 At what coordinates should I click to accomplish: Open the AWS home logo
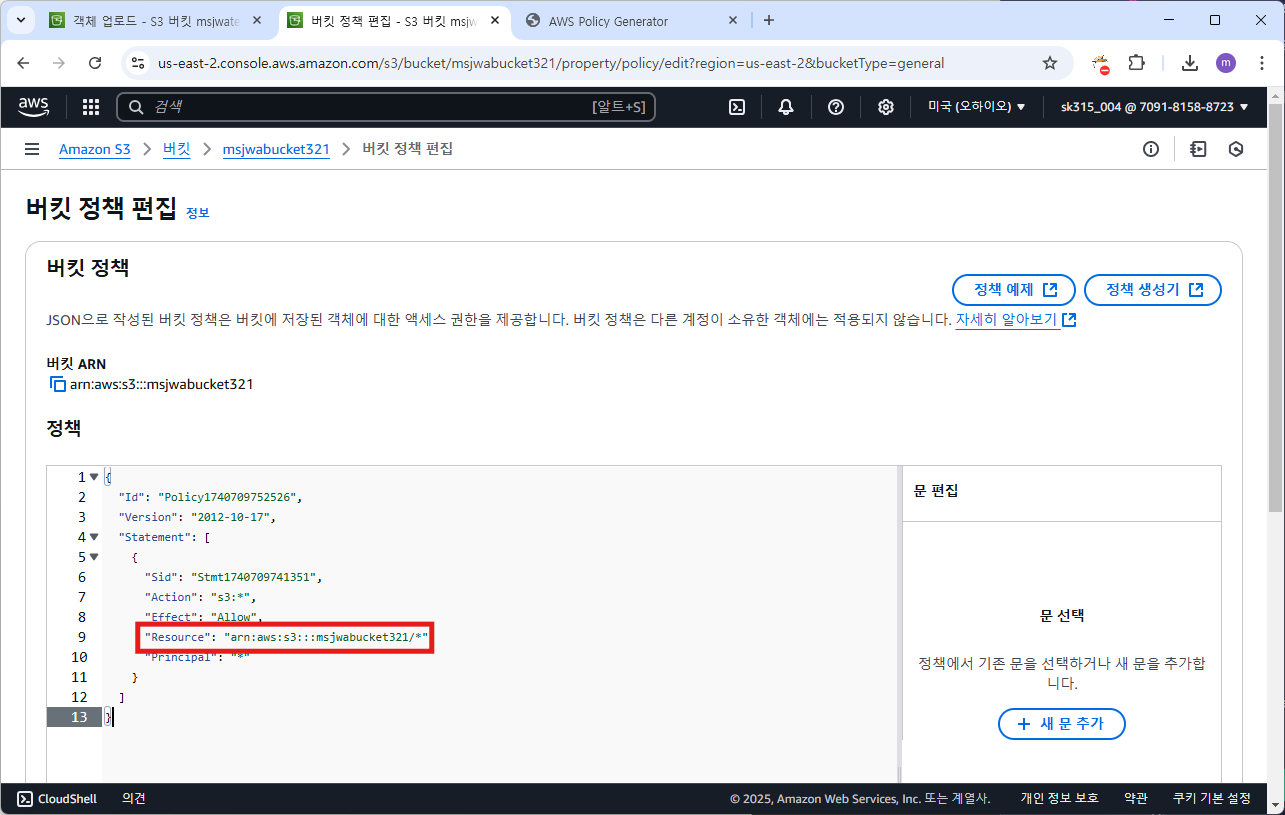(35, 107)
